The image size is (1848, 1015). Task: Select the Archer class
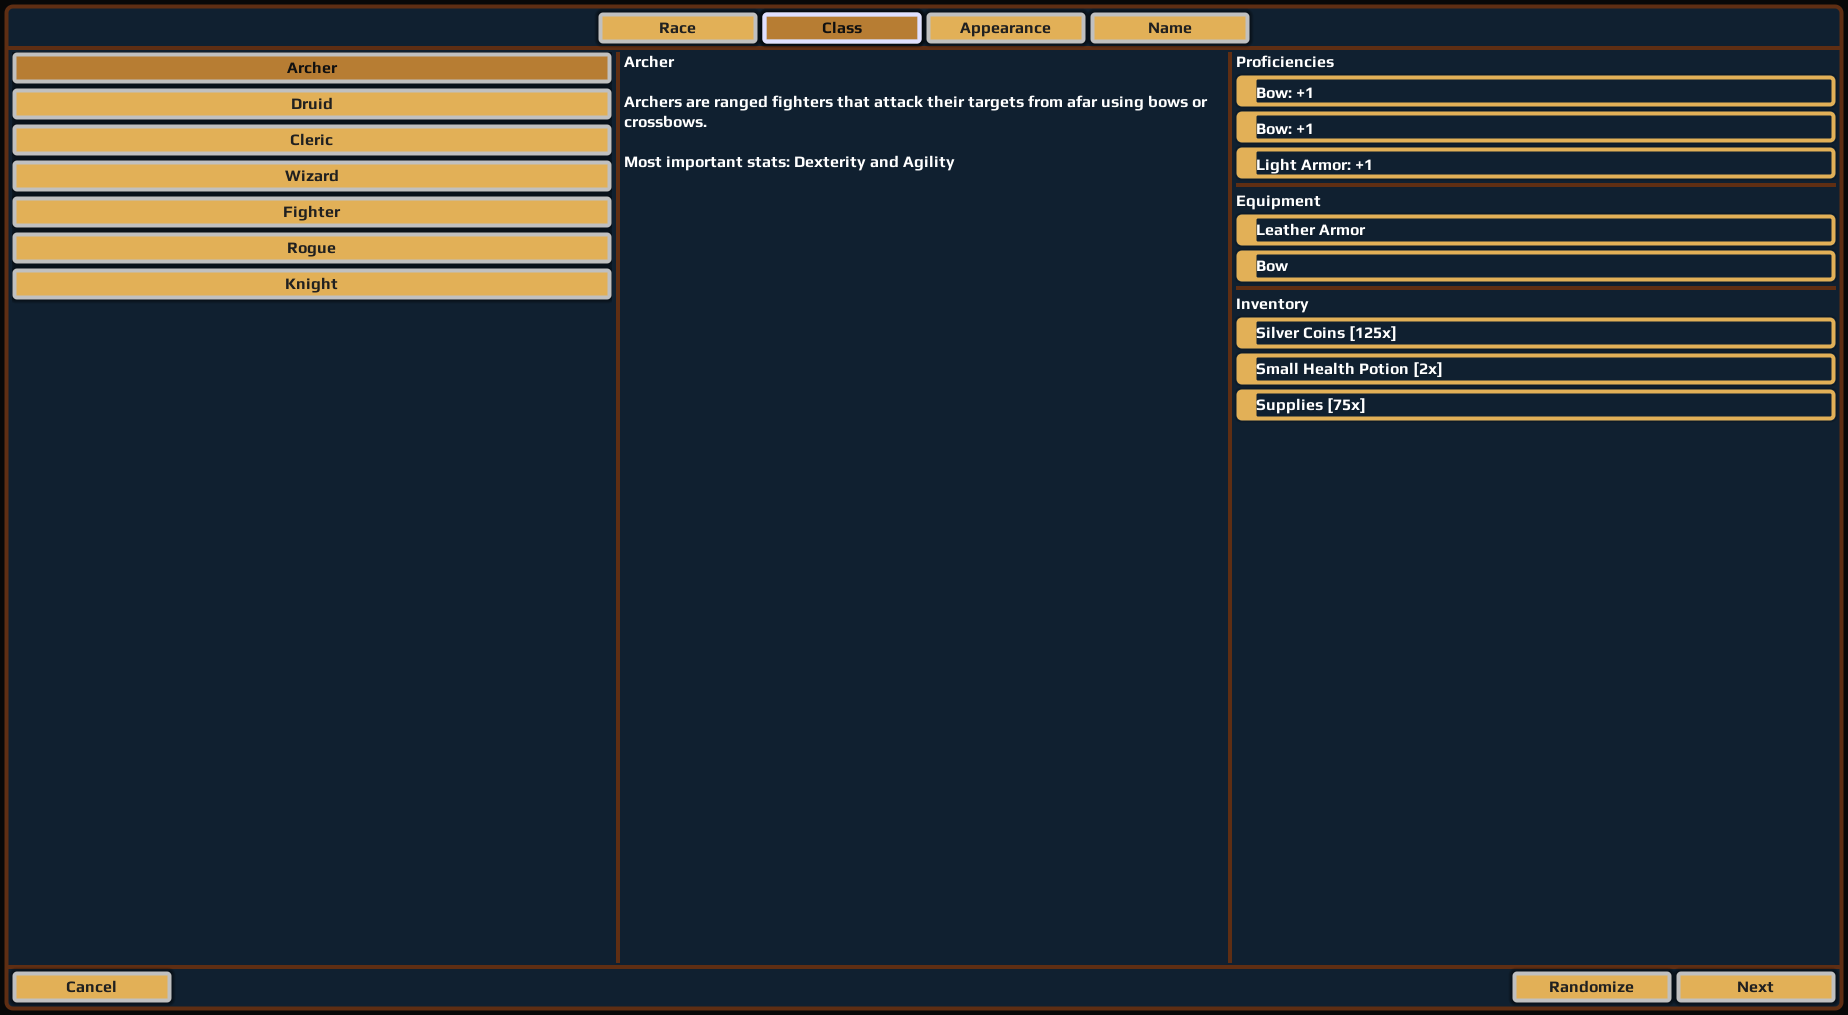[312, 68]
